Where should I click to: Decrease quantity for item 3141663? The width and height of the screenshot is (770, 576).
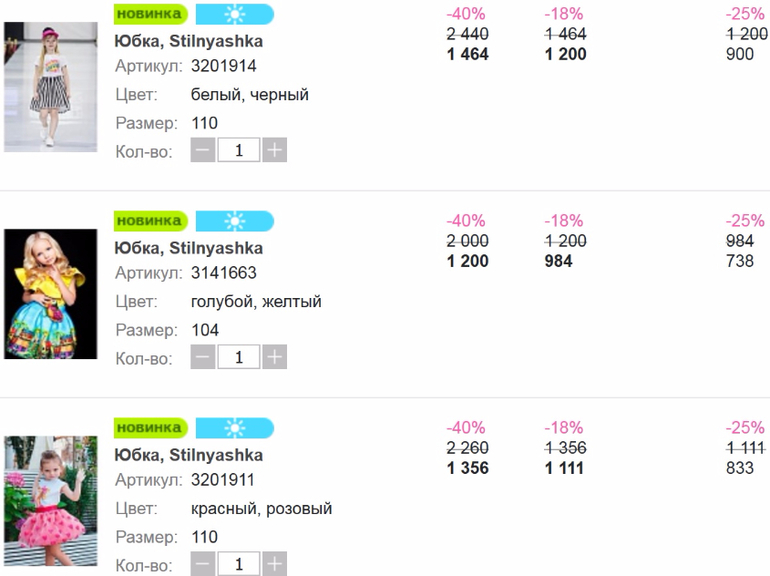(x=203, y=357)
